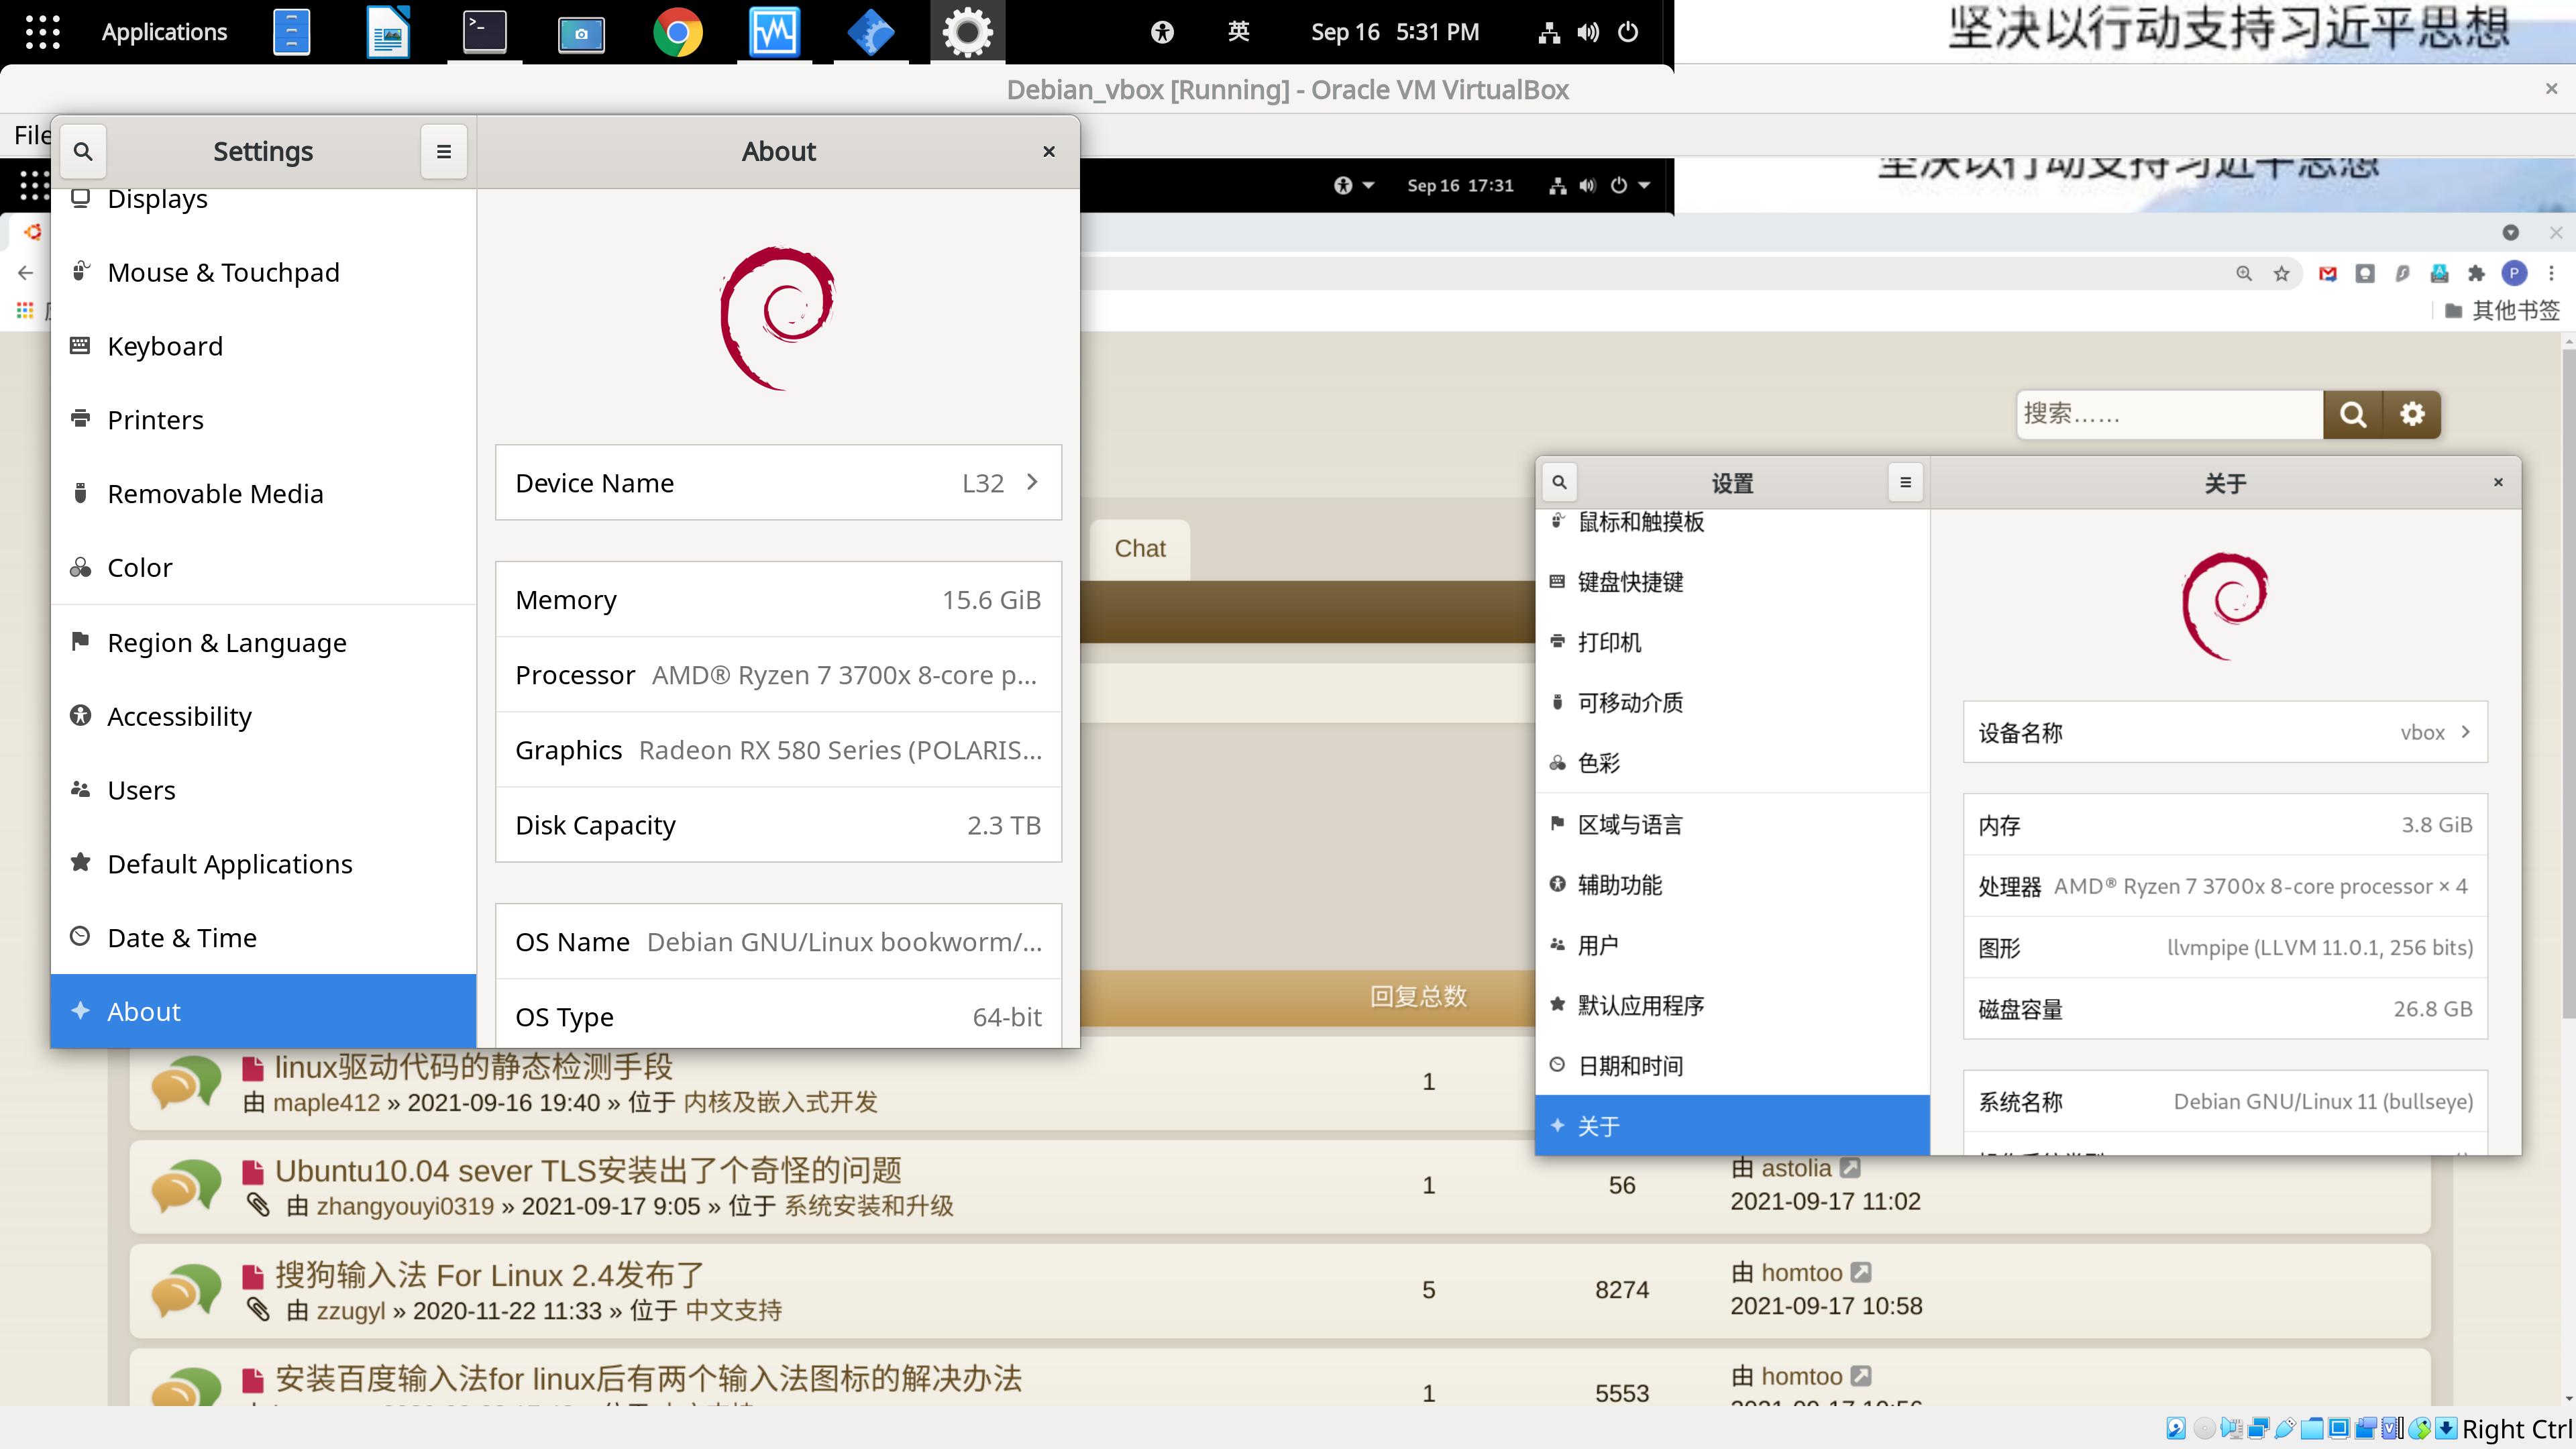Click VirtualBox recording status icon
The width and height of the screenshot is (2576, 1449).
(x=2366, y=1428)
